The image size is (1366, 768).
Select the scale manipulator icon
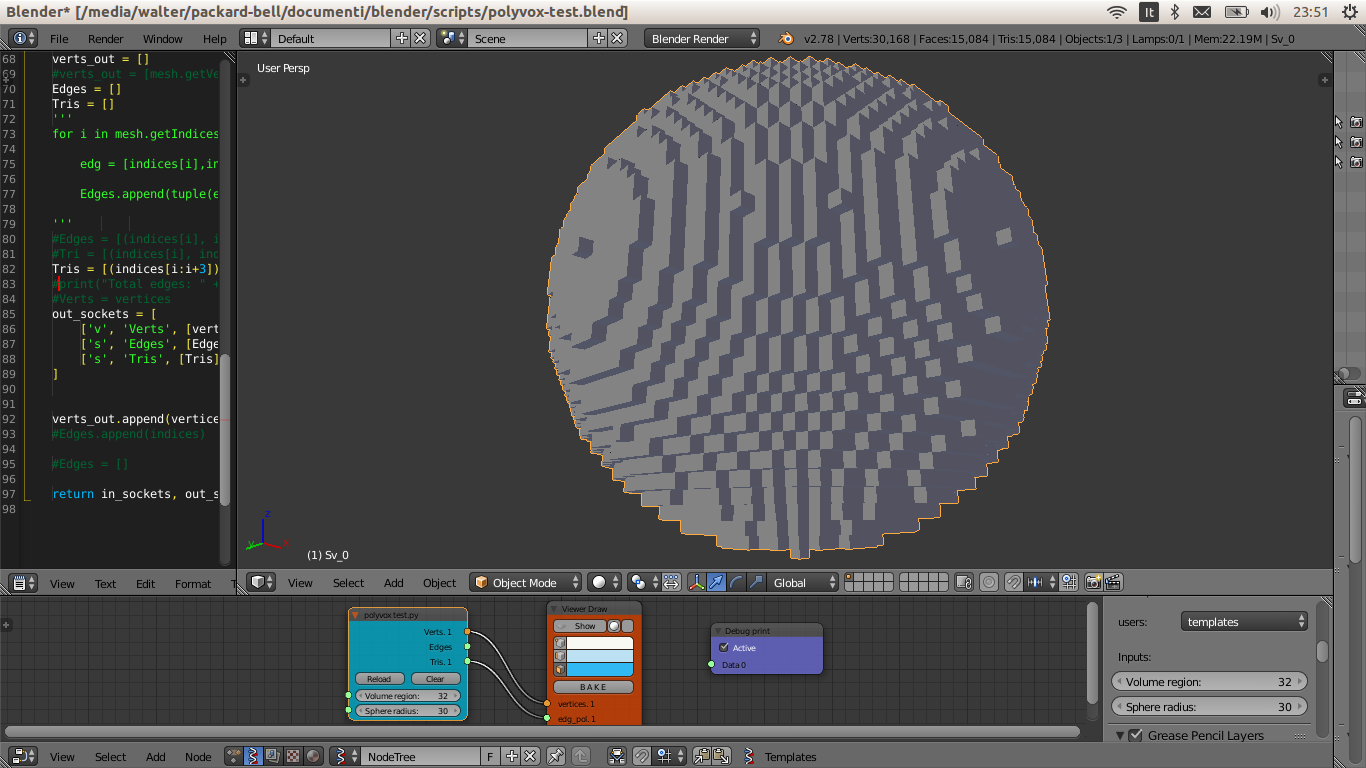tap(756, 582)
